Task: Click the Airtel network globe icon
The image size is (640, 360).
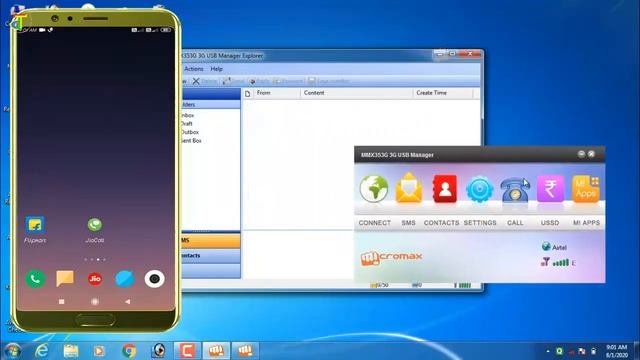Action: point(546,246)
